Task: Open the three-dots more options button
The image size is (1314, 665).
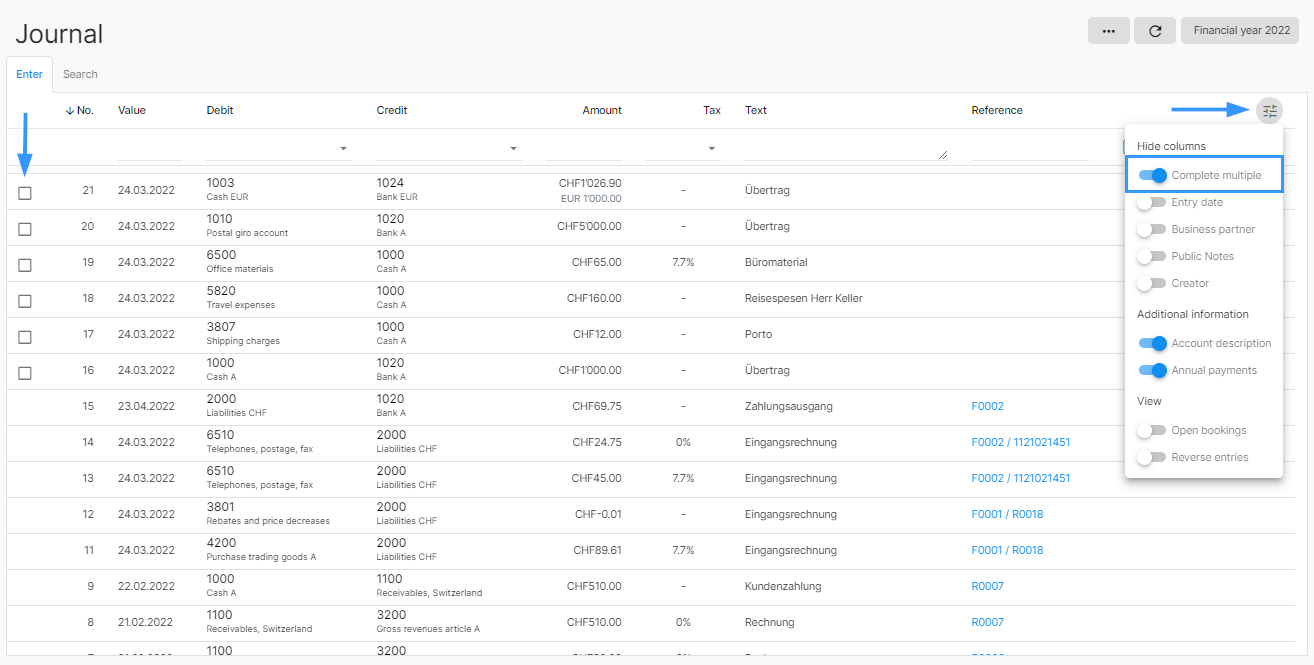Action: pos(1109,31)
